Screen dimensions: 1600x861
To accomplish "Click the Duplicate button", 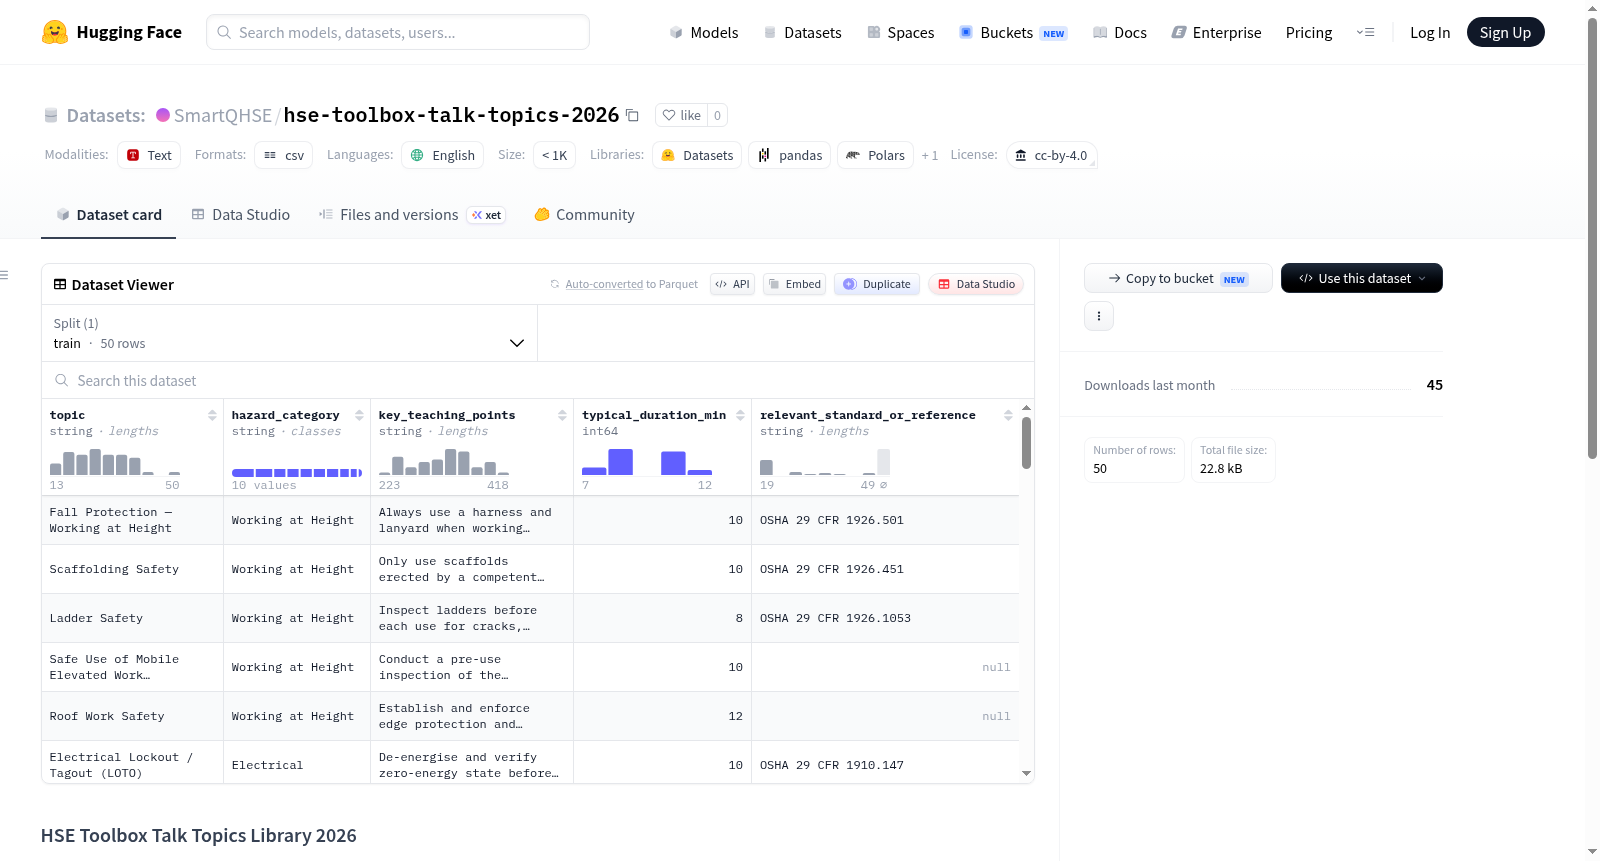I will [877, 284].
